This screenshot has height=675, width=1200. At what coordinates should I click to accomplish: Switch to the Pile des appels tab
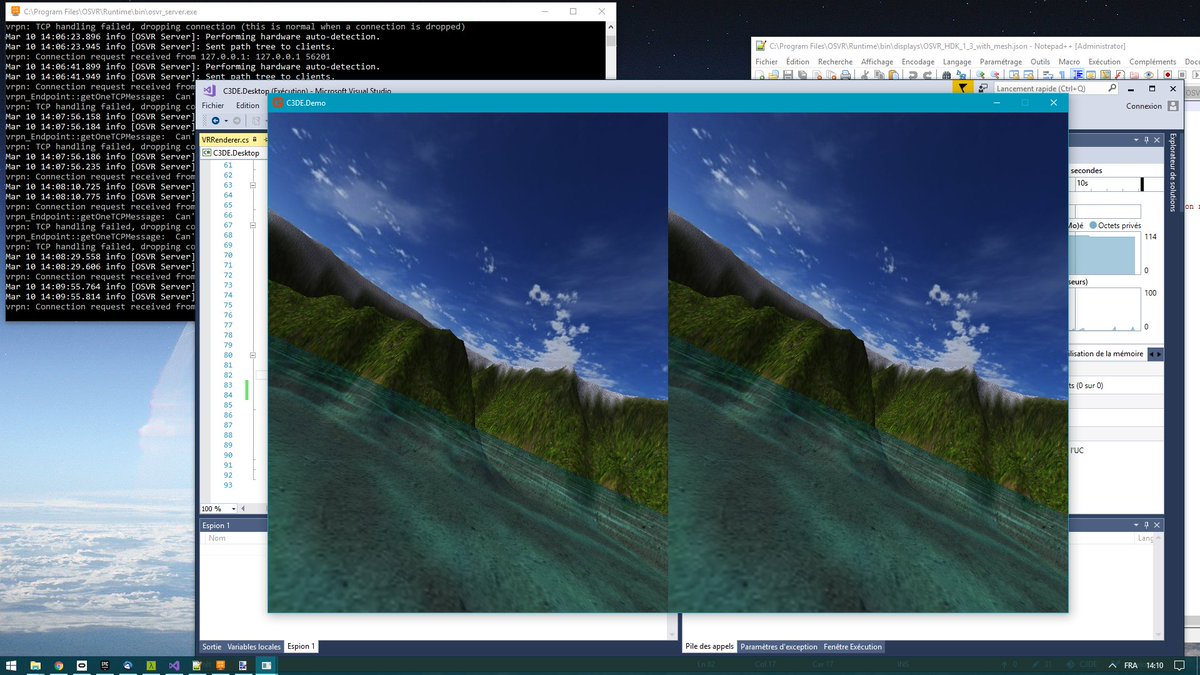coord(710,647)
